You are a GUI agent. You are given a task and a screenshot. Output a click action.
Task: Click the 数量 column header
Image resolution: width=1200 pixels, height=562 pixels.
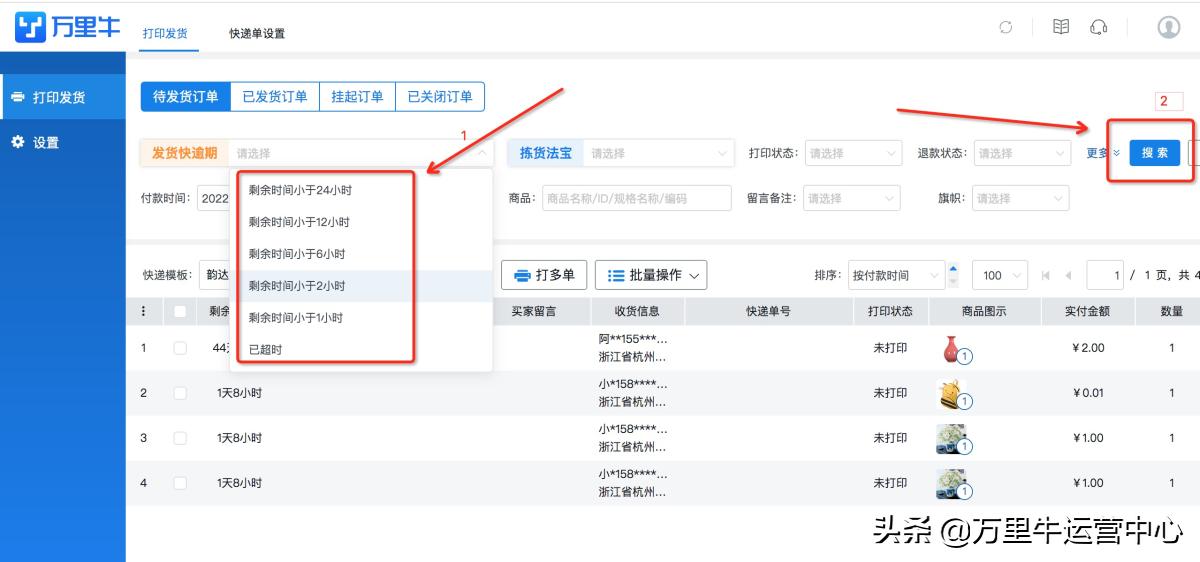click(1172, 311)
